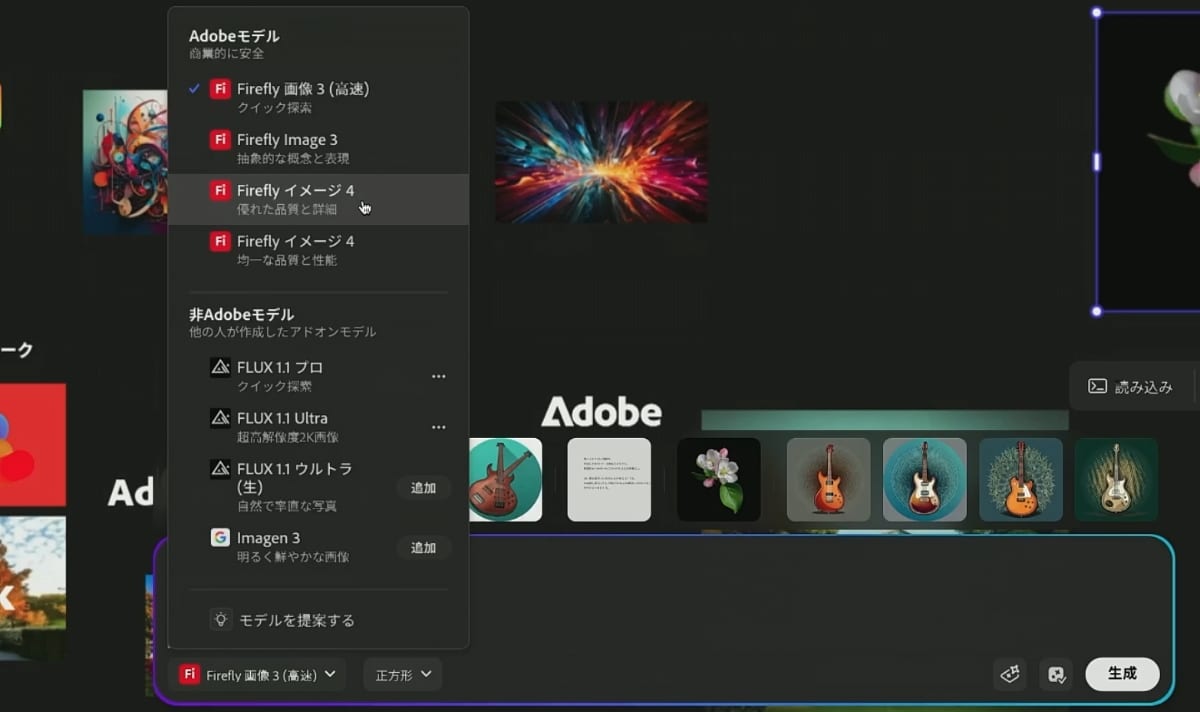Click the sparkle tag icon near 生成

coord(1010,675)
